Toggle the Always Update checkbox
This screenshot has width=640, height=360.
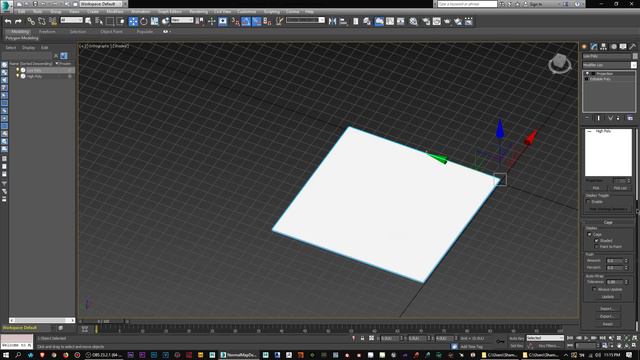(x=594, y=289)
